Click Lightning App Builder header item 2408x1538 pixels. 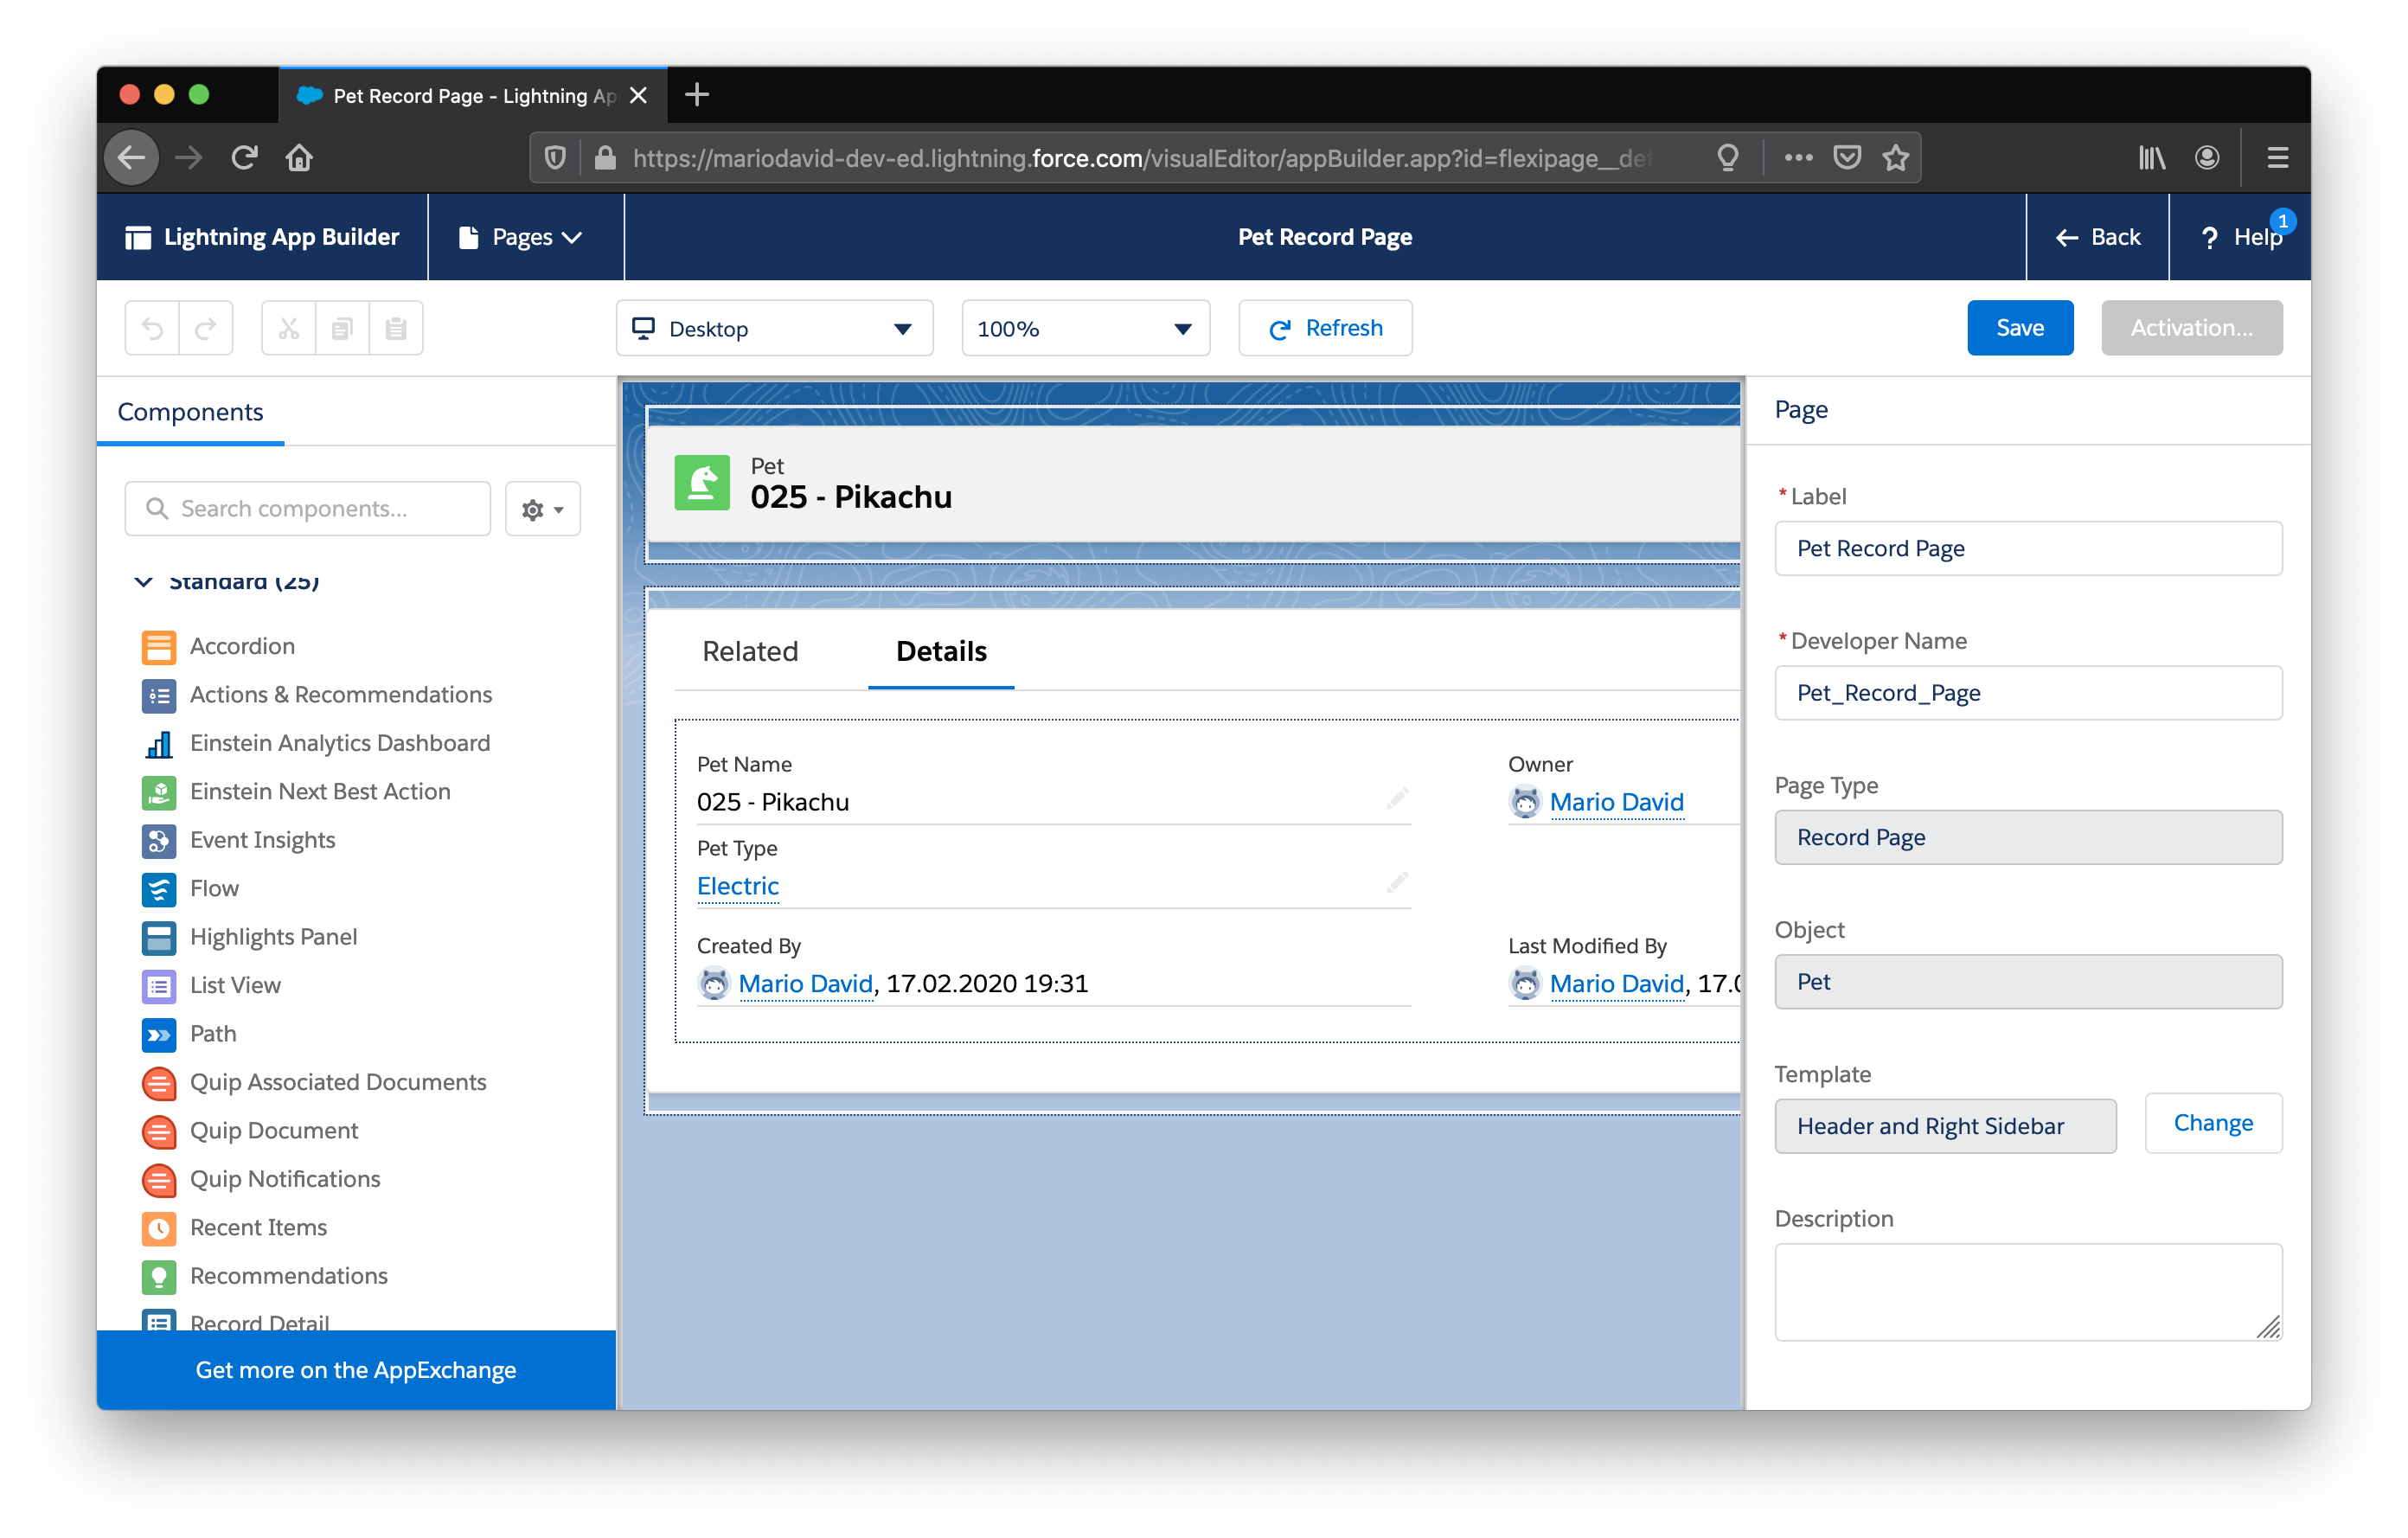[x=262, y=237]
